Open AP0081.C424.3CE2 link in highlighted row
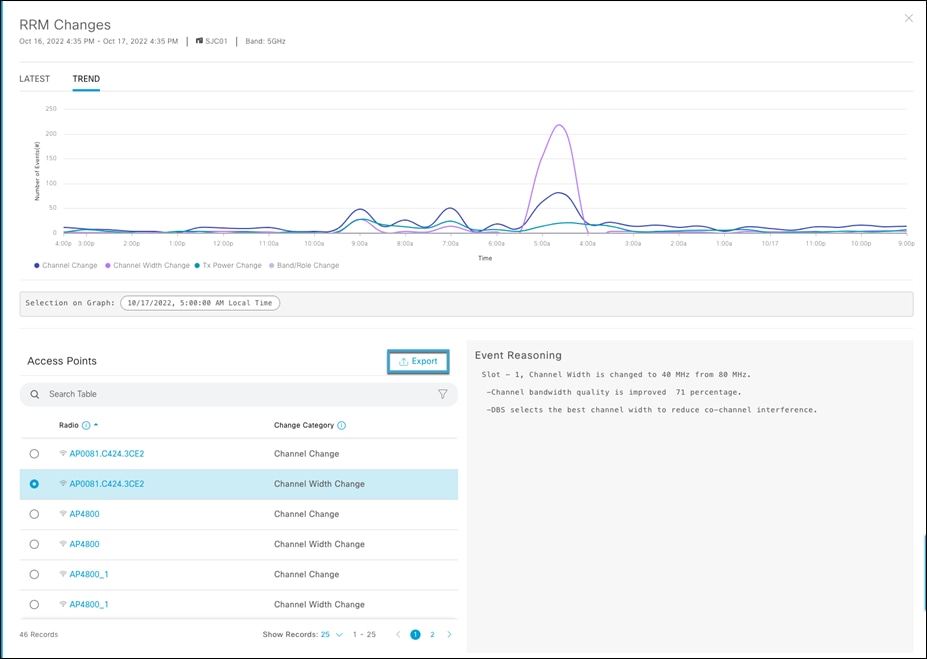This screenshot has width=927, height=659. tap(106, 484)
